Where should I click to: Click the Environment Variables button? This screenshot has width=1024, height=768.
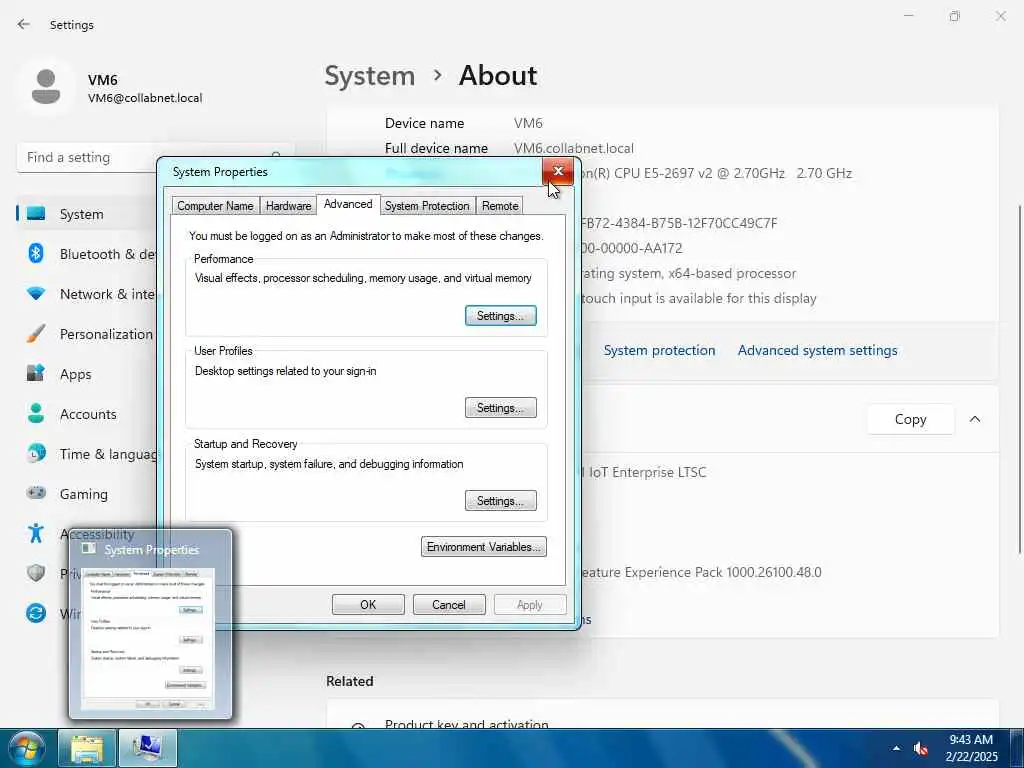pos(483,547)
